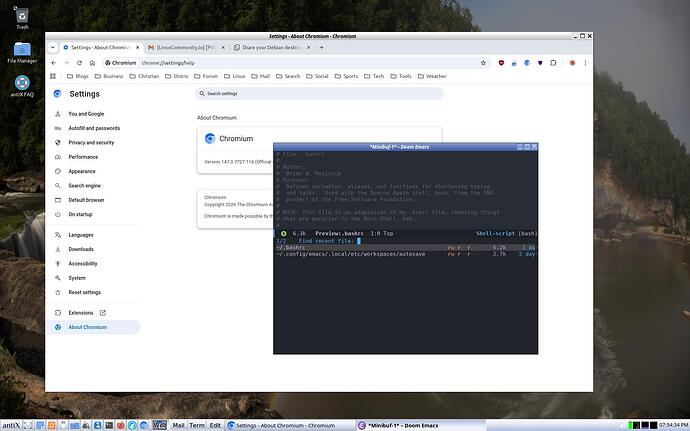Click Edit button in taskbar
The height and width of the screenshot is (431, 690).
click(x=215, y=425)
